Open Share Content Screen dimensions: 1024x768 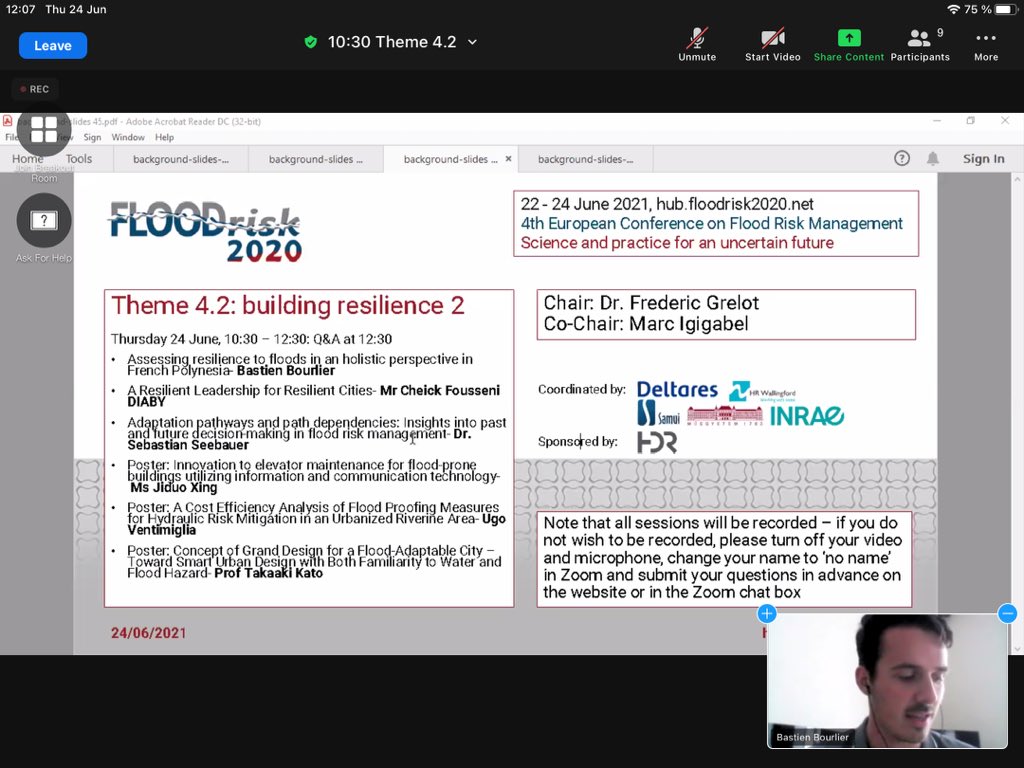coord(848,44)
